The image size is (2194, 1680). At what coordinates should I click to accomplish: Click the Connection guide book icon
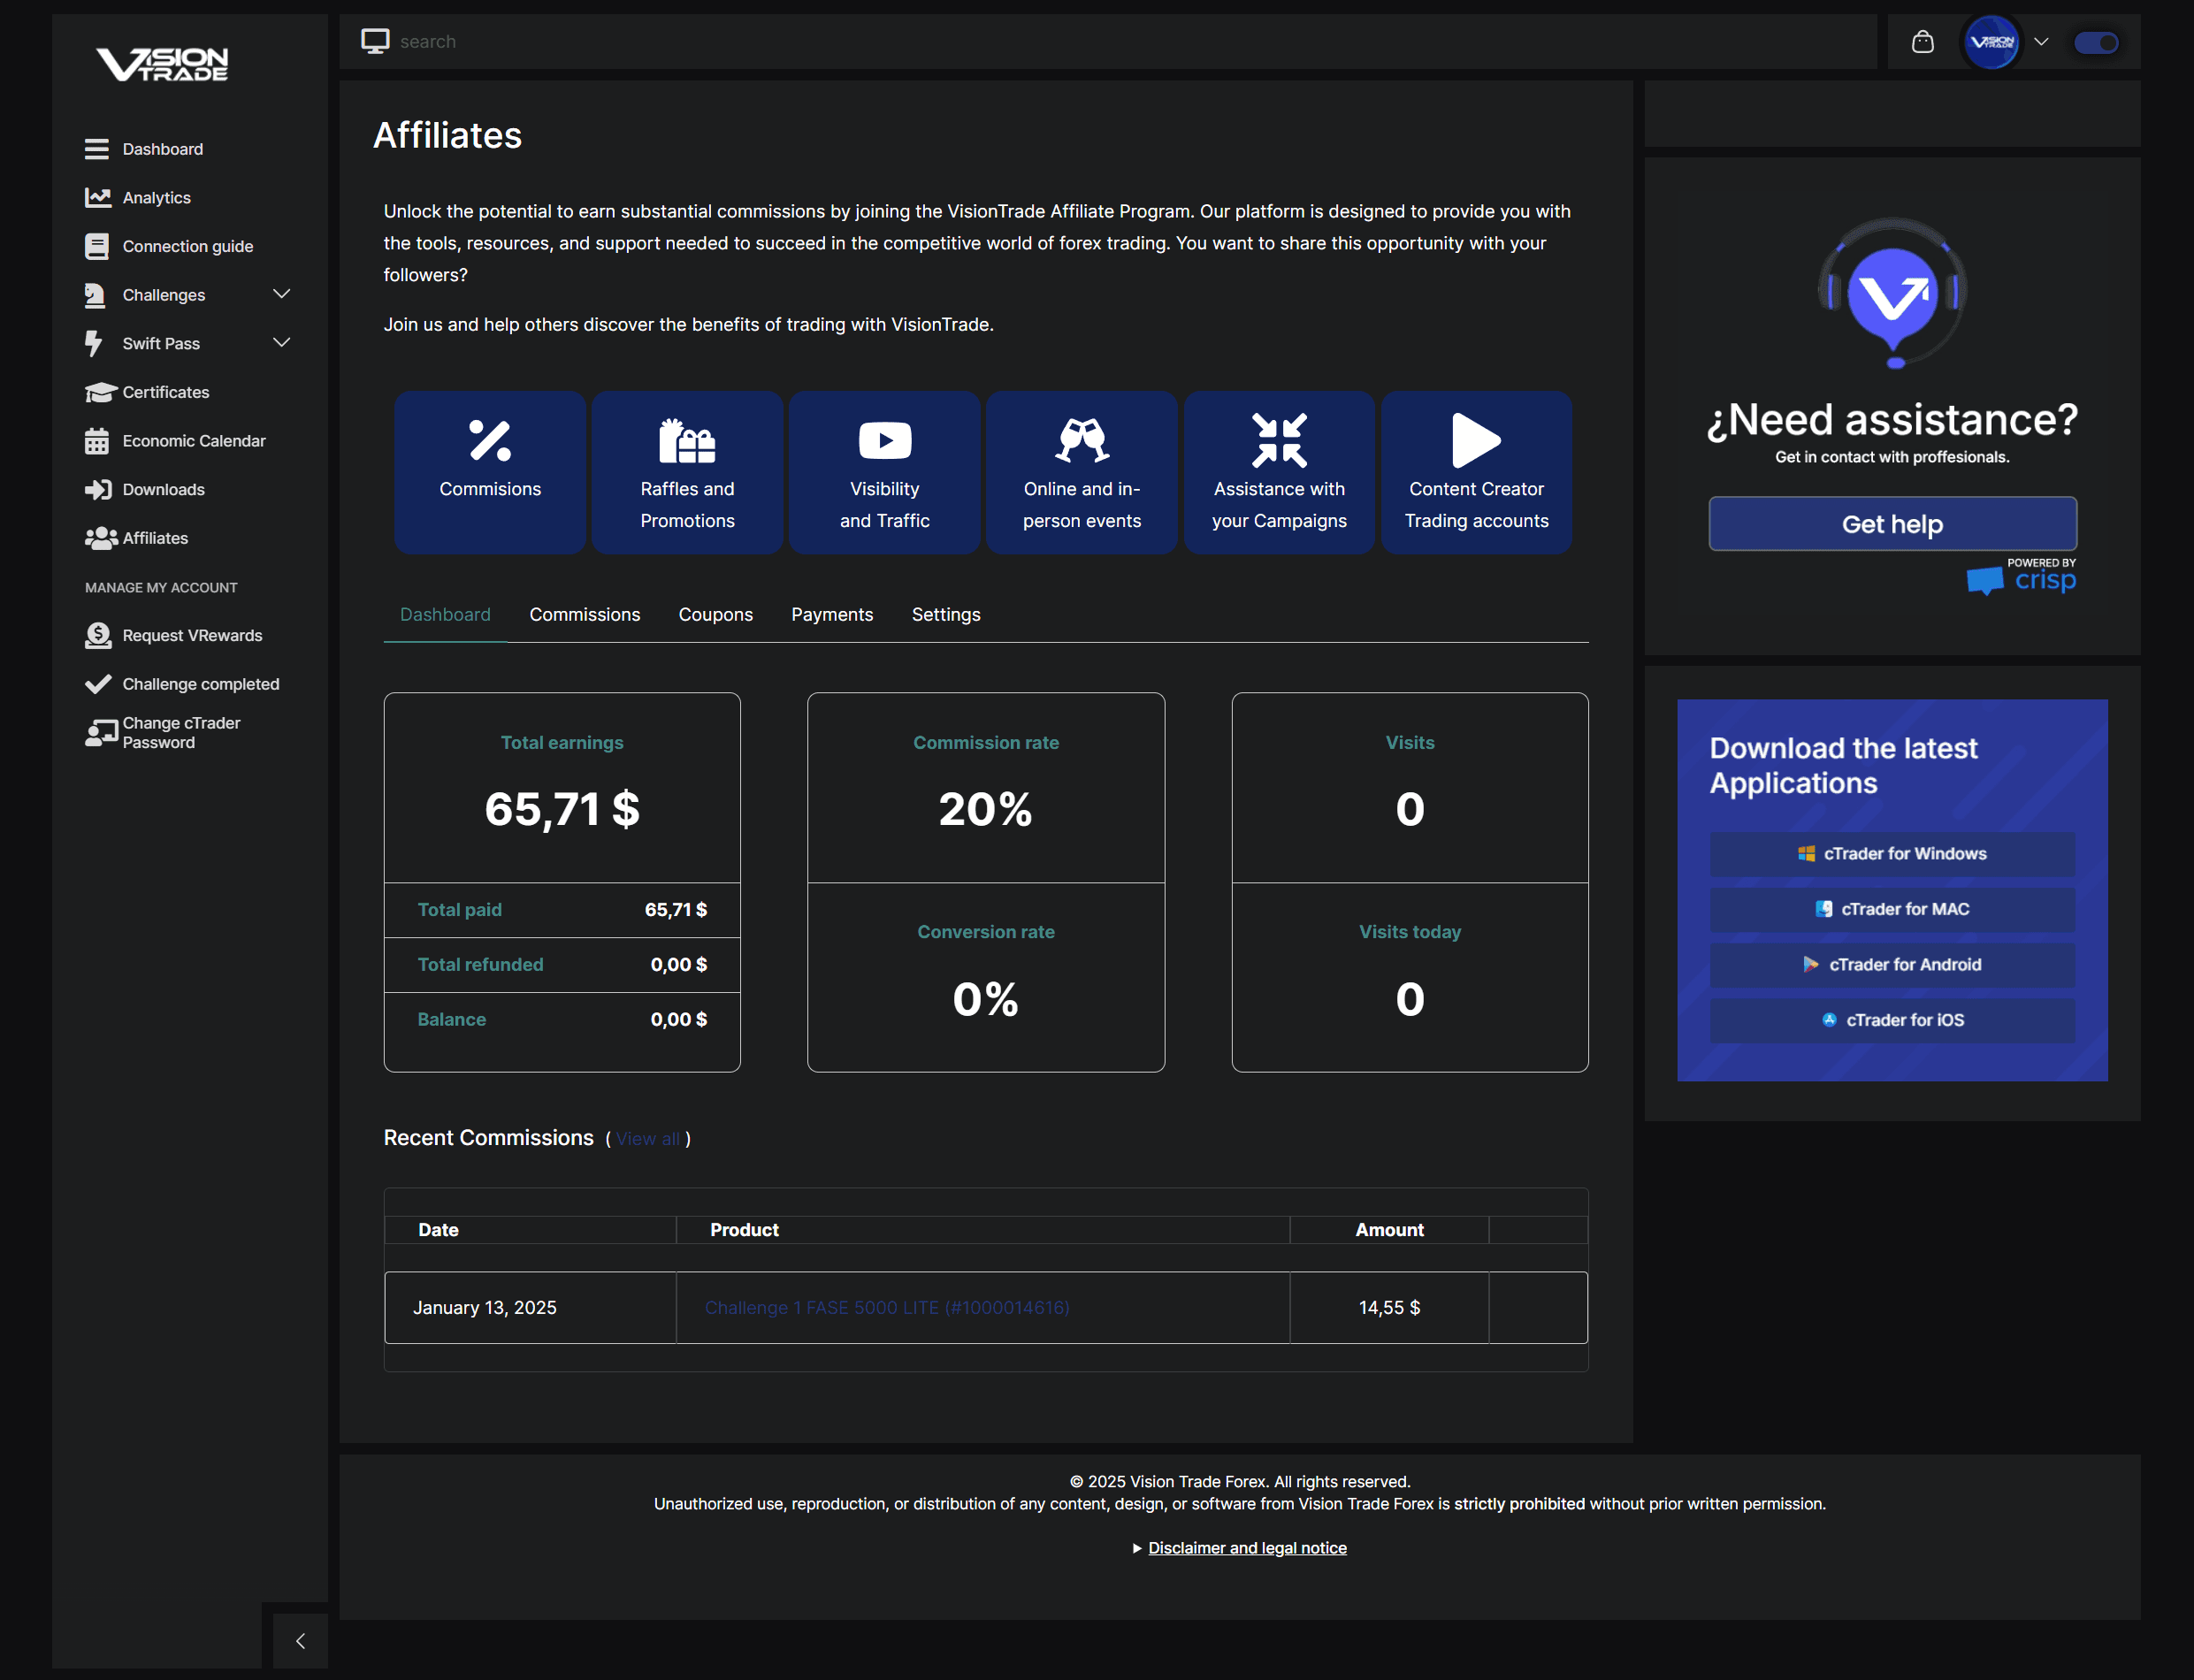tap(97, 246)
